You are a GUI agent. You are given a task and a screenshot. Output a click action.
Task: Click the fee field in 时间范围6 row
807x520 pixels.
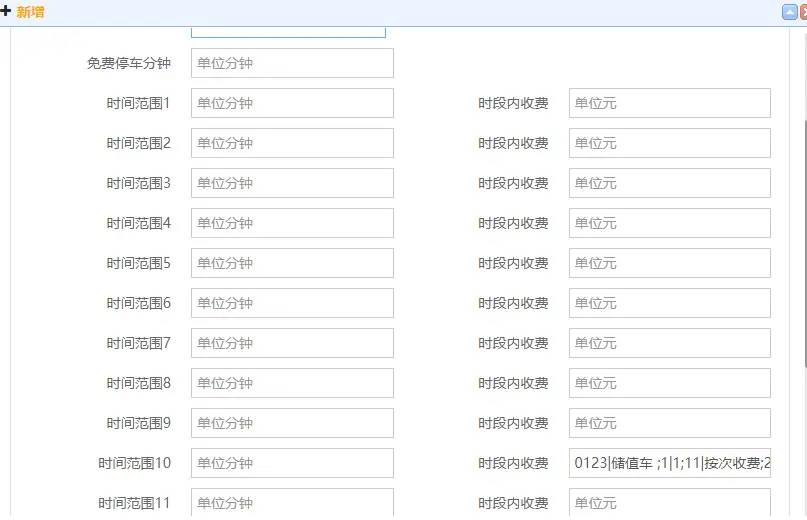click(x=669, y=303)
